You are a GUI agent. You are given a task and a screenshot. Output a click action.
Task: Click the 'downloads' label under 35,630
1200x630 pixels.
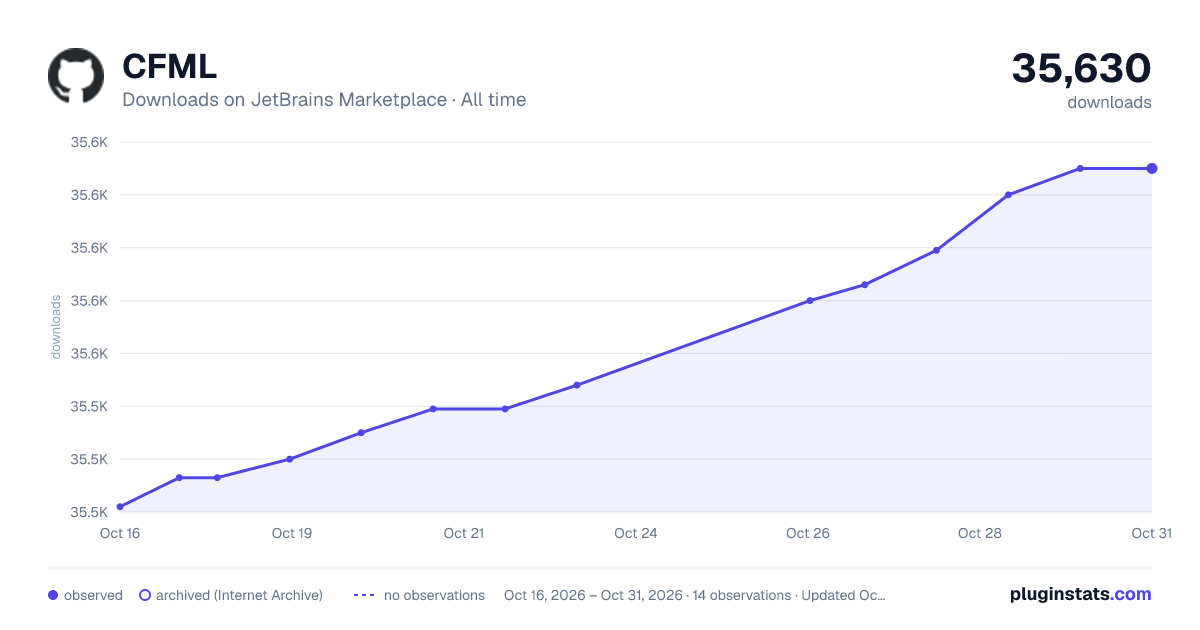click(x=1109, y=102)
